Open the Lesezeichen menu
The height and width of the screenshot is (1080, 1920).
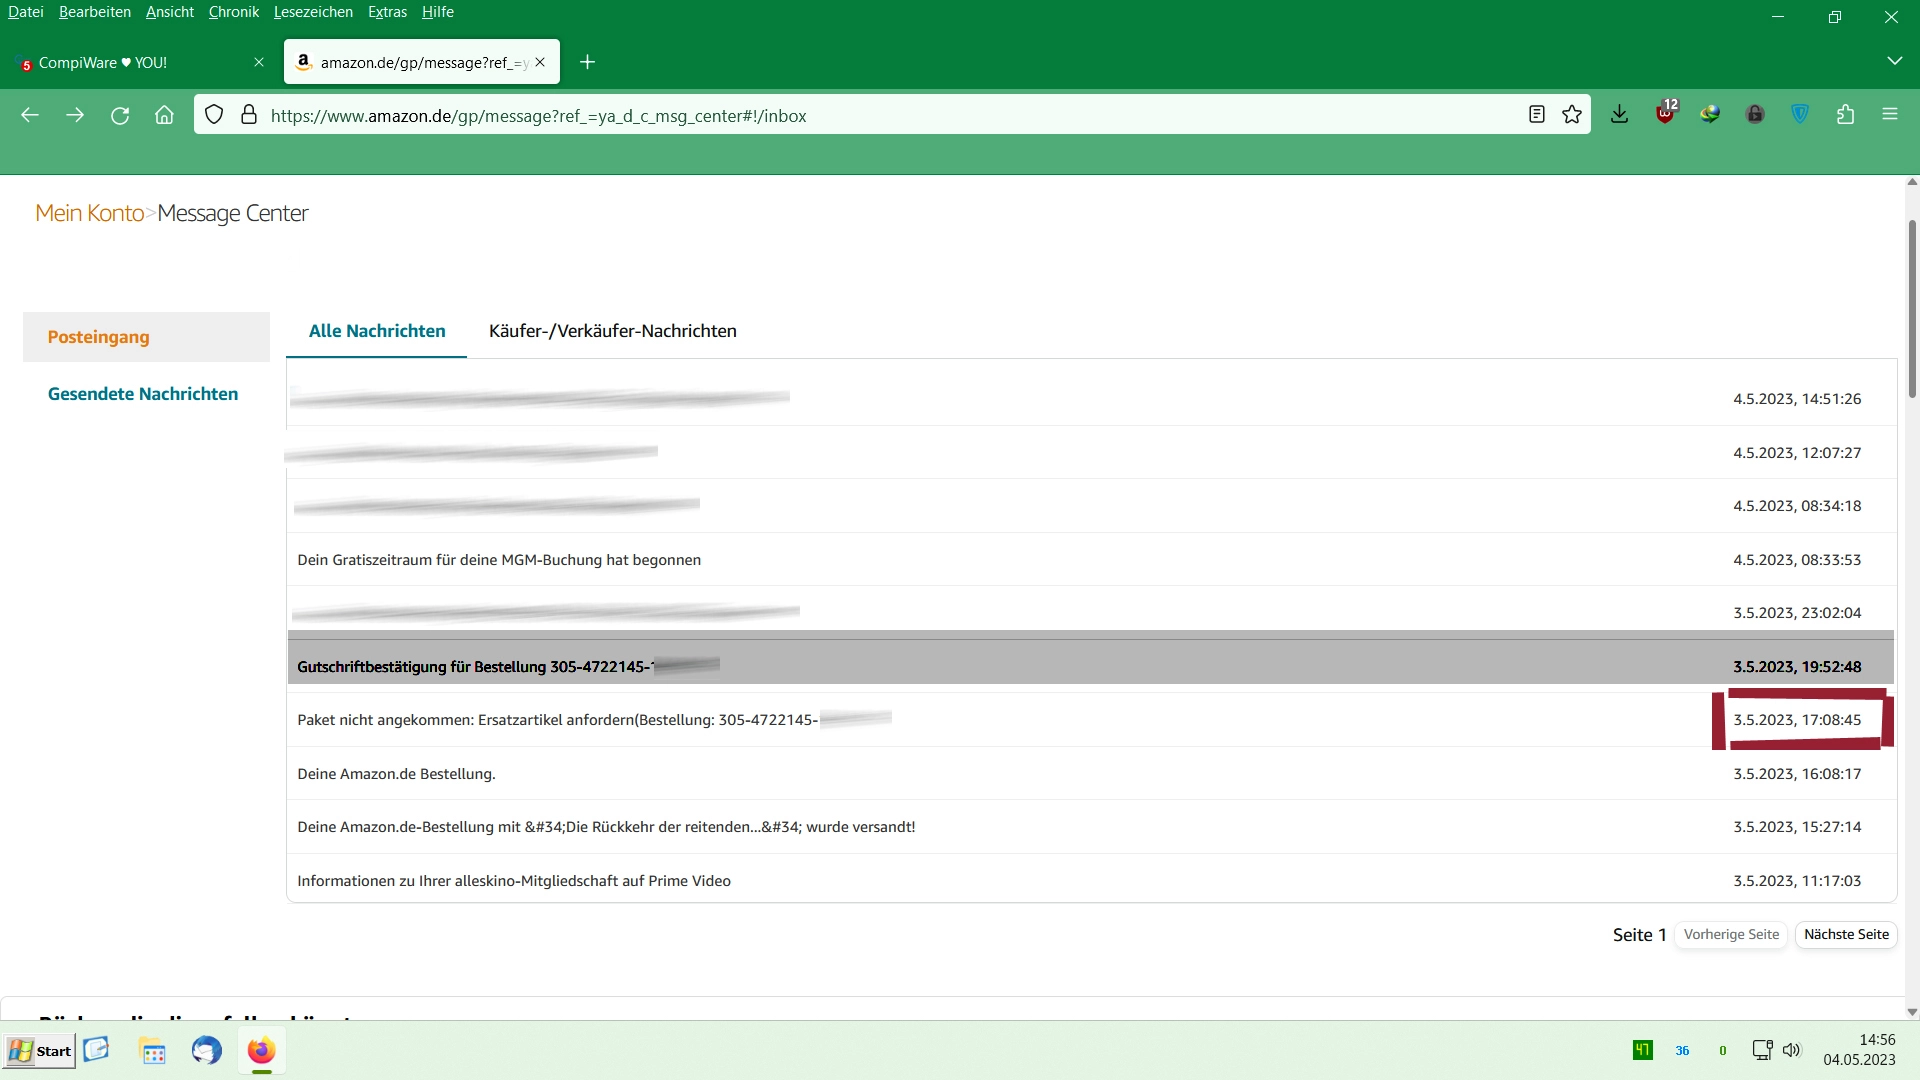pyautogui.click(x=313, y=12)
